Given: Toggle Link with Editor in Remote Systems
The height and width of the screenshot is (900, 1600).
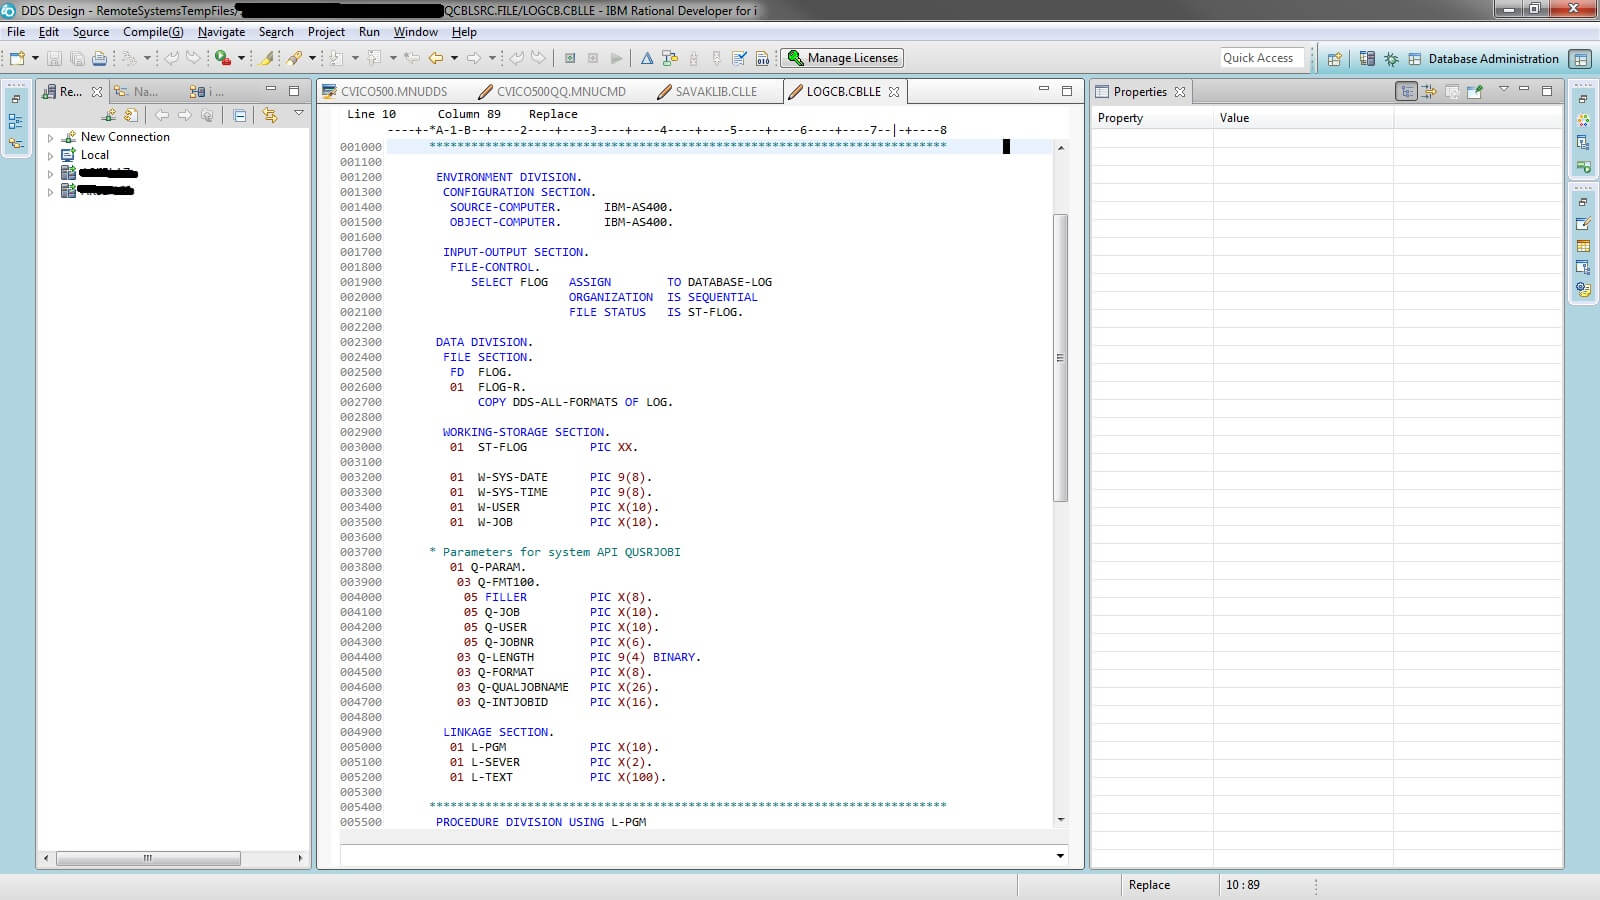Looking at the screenshot, I should tap(269, 115).
